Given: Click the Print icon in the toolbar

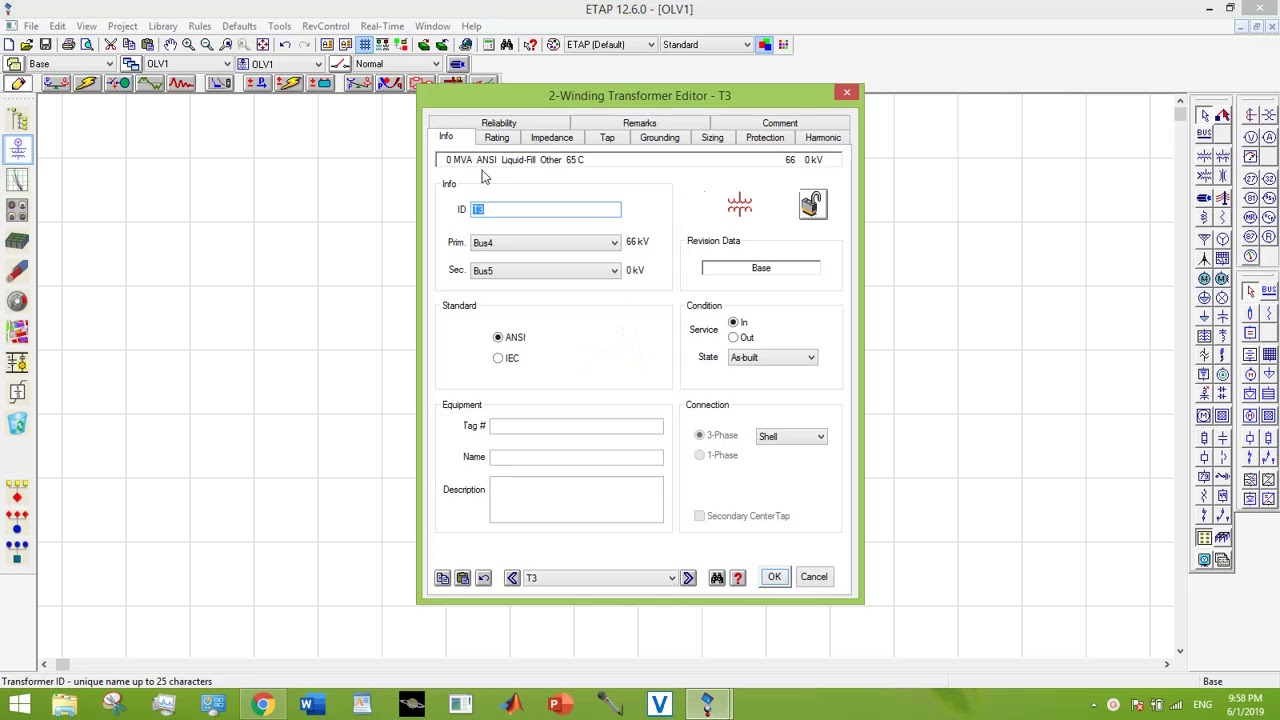Looking at the screenshot, I should click(68, 45).
